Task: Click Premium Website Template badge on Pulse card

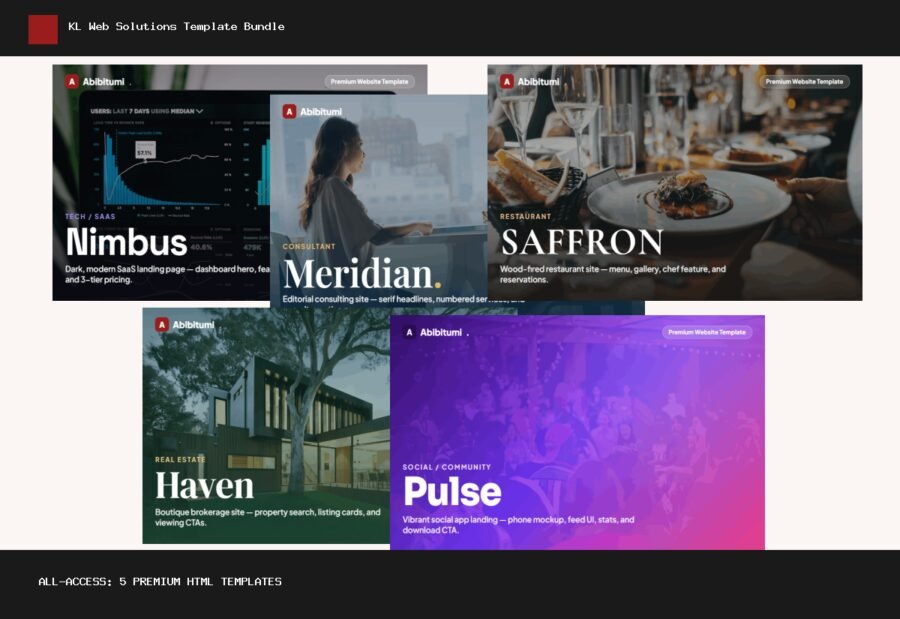Action: coord(707,332)
